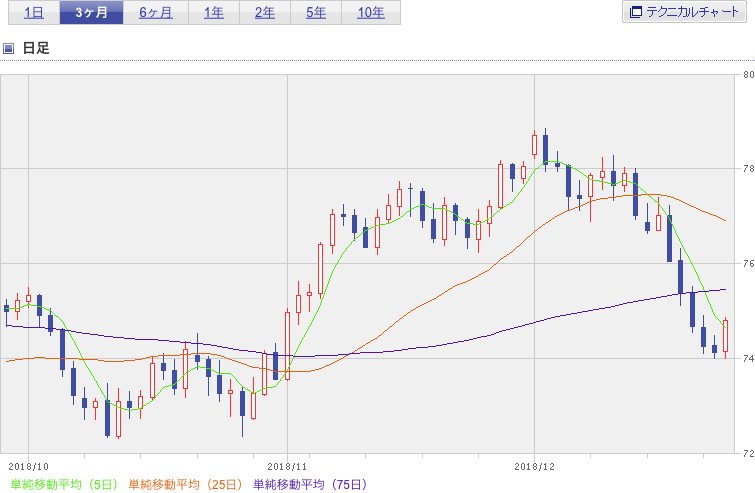Show the 1年 chart range
The width and height of the screenshot is (755, 493).
(x=214, y=13)
